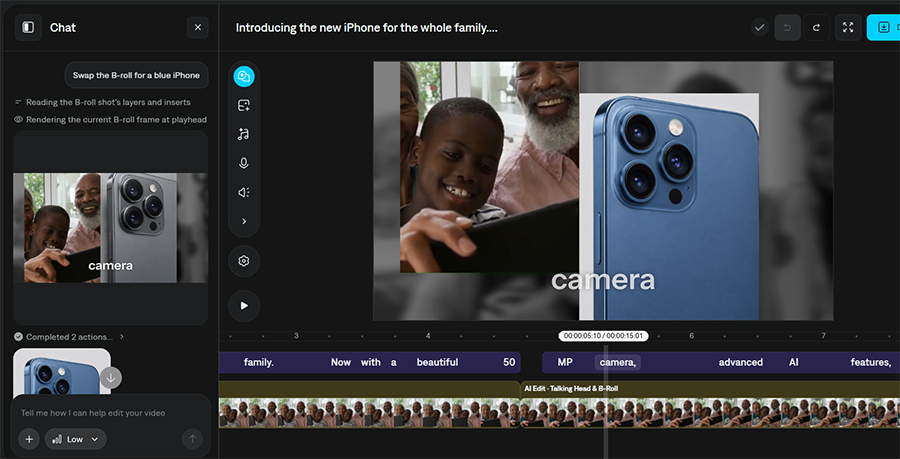900x459 pixels.
Task: Open the media insert tool
Action: click(244, 105)
